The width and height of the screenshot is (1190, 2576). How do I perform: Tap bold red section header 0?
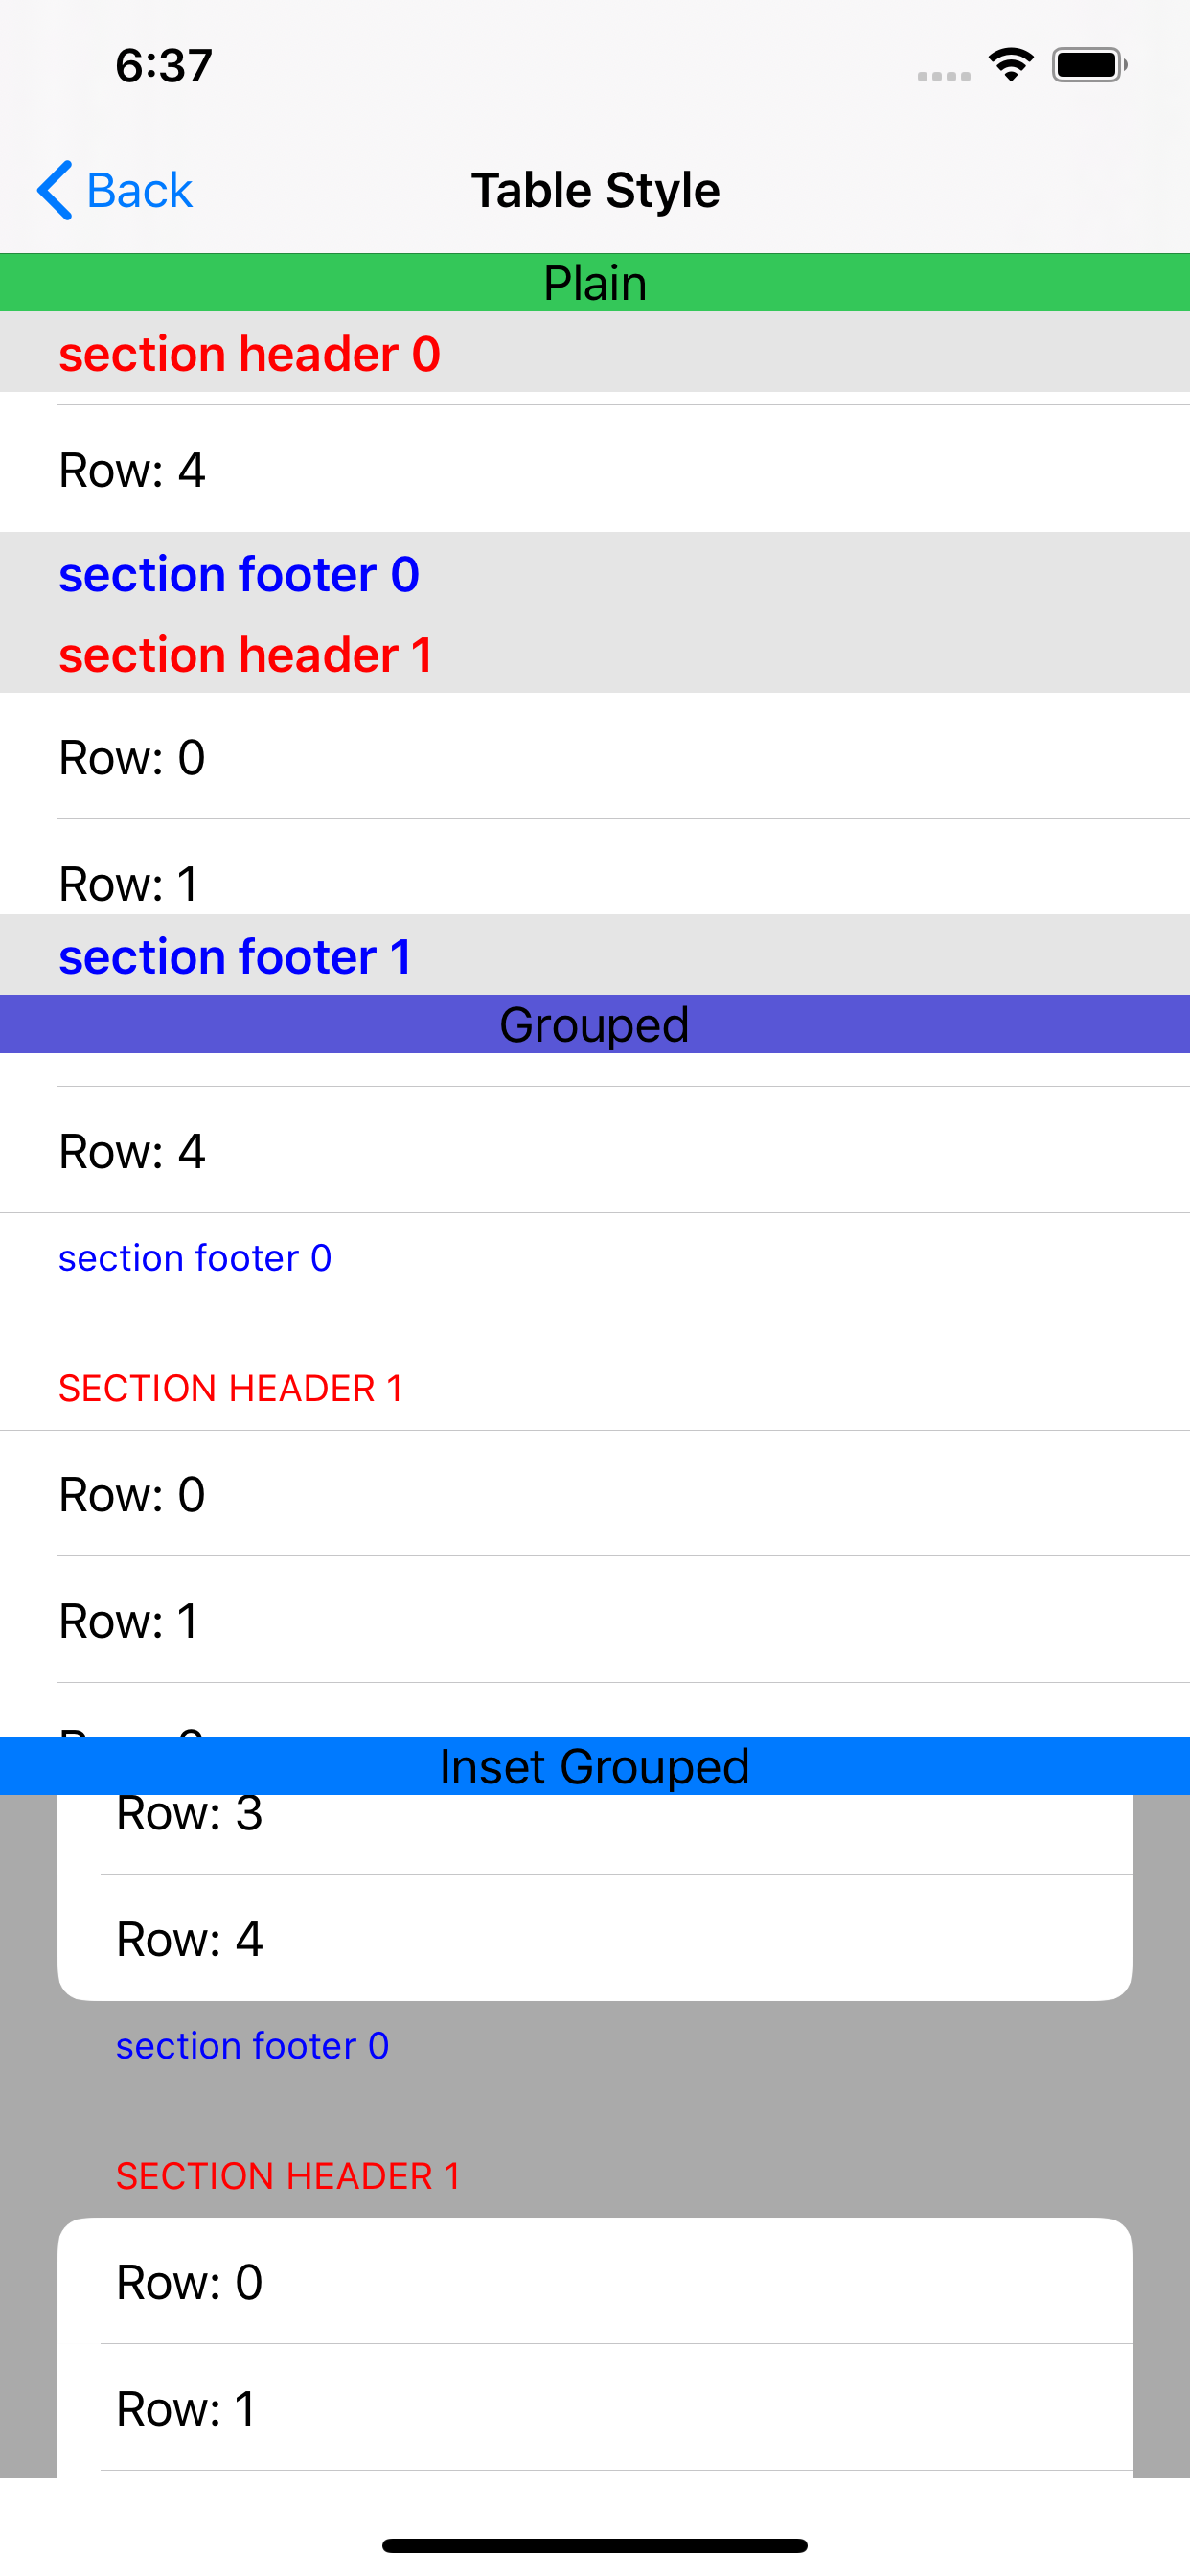tap(250, 354)
